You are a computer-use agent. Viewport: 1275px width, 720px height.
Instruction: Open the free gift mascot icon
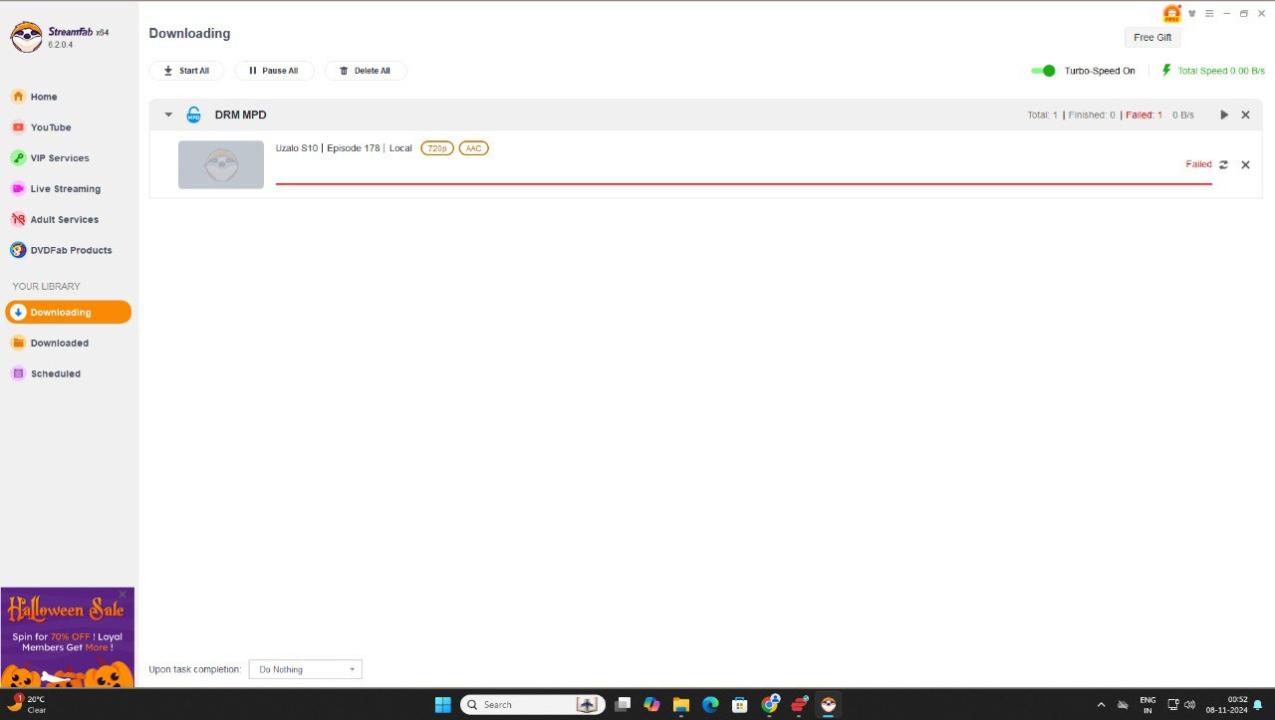click(x=1171, y=13)
